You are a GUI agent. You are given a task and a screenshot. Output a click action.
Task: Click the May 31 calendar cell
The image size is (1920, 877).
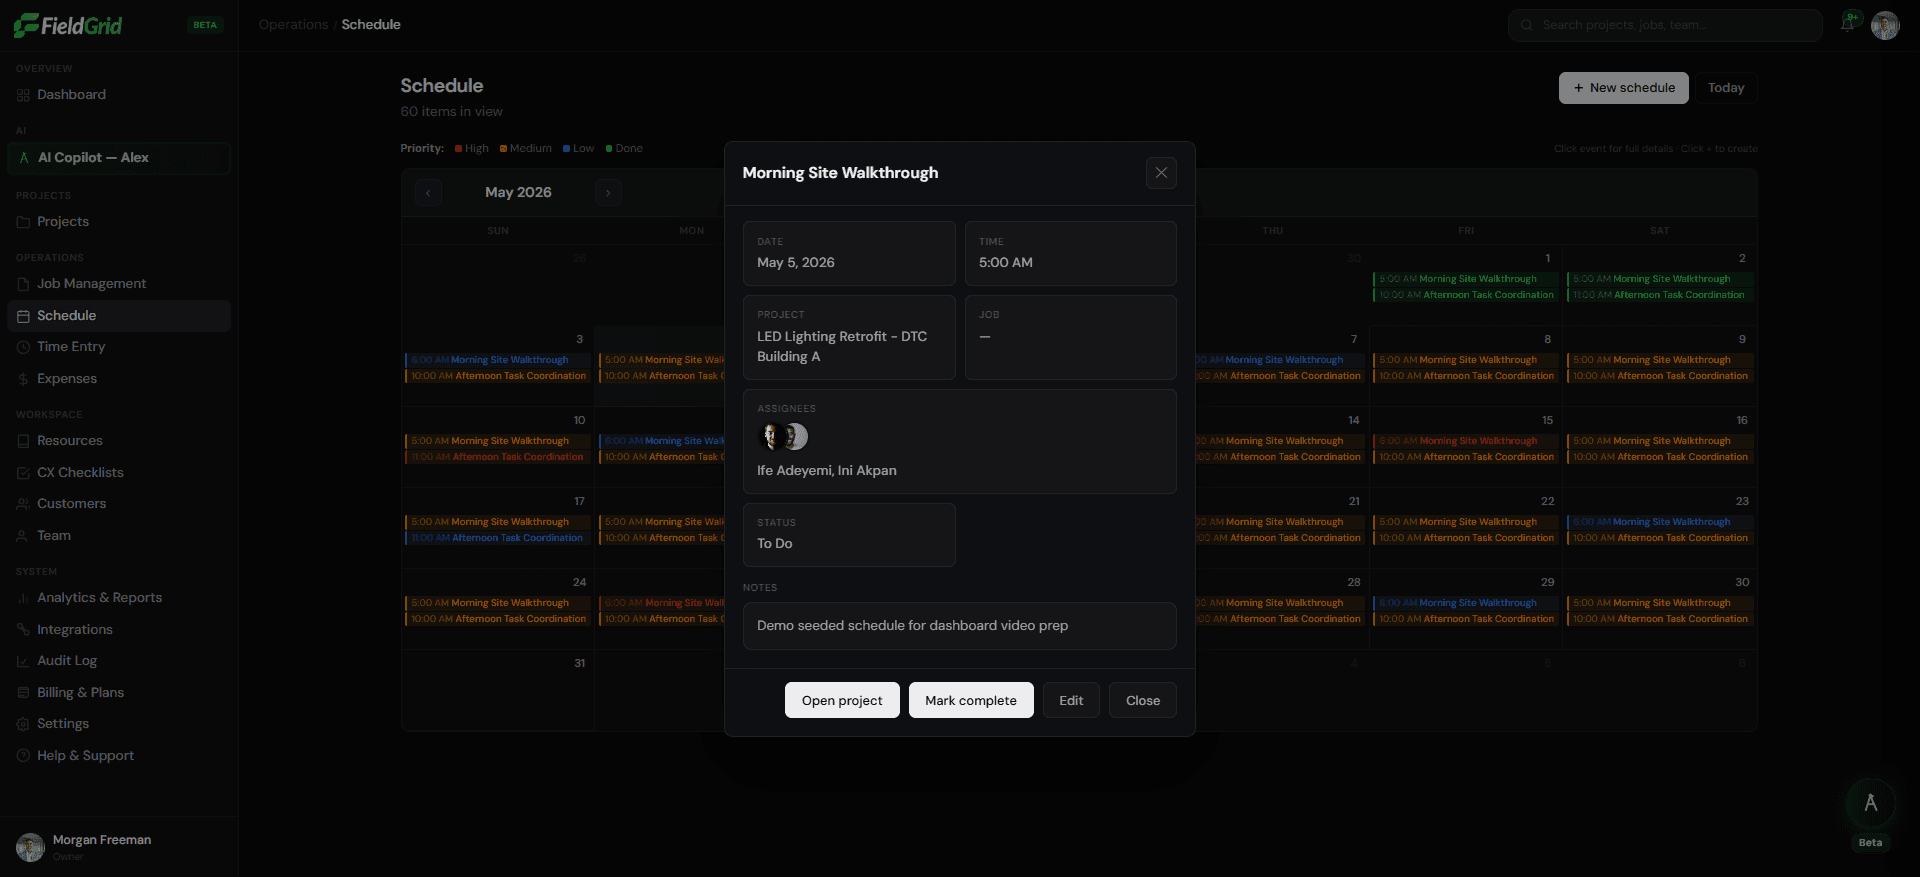[x=498, y=691]
